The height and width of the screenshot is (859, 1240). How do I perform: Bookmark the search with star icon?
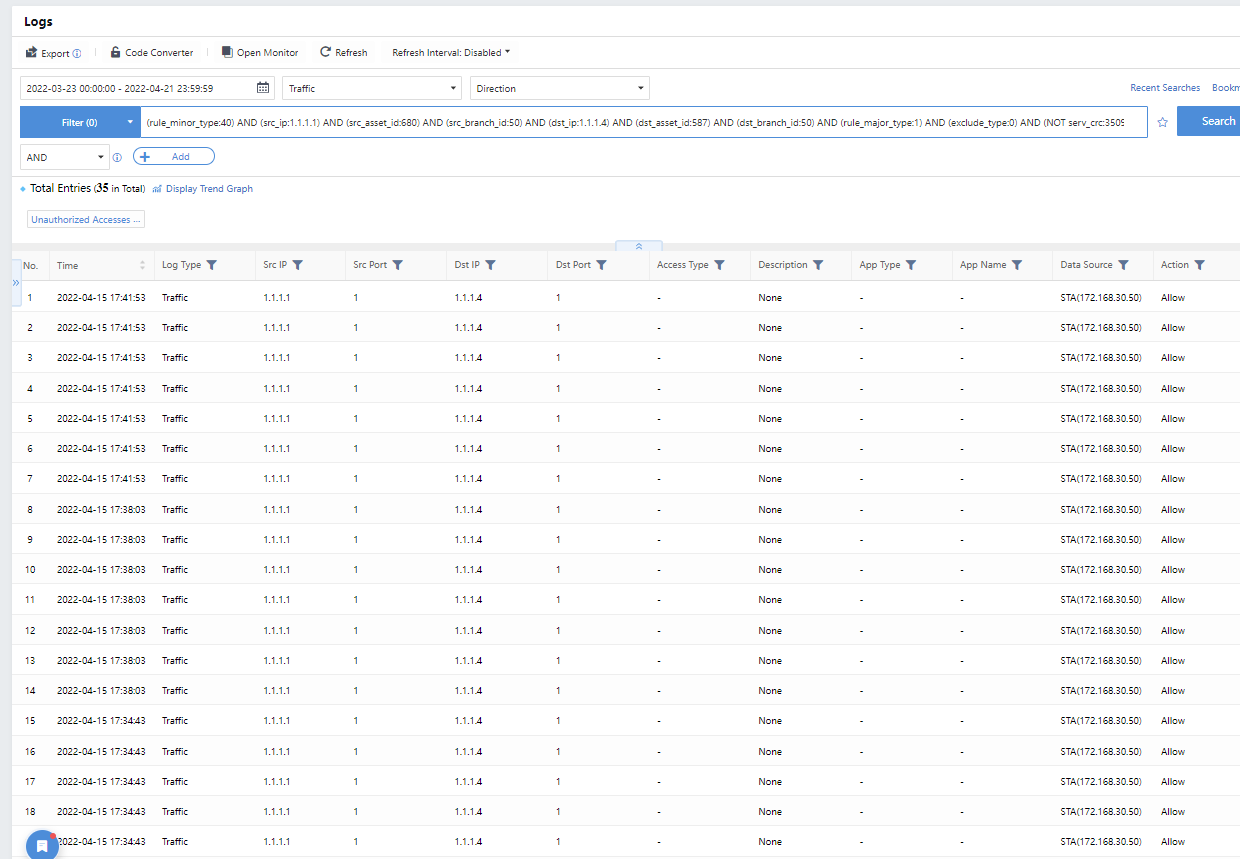pyautogui.click(x=1162, y=122)
